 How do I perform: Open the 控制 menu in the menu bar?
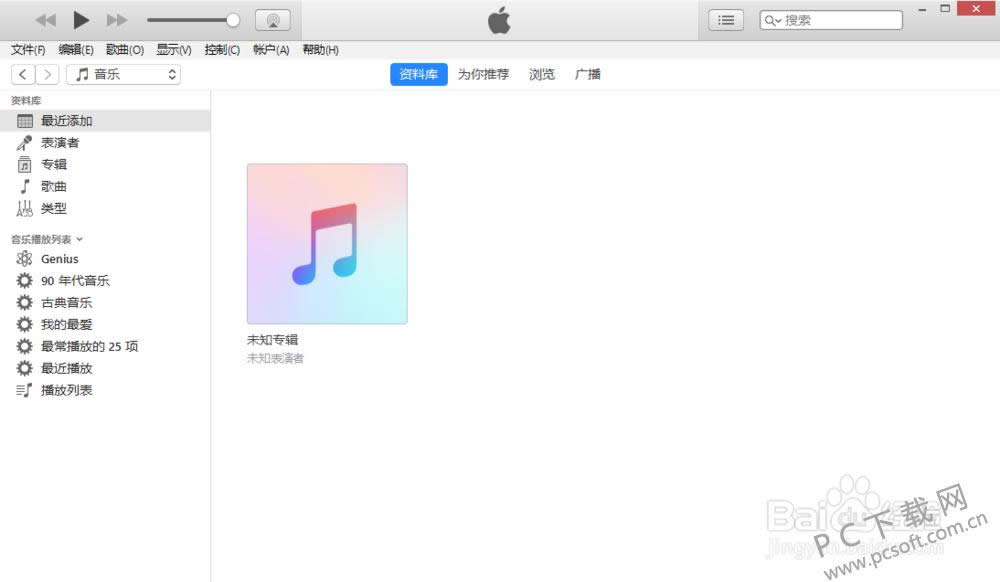(221, 49)
